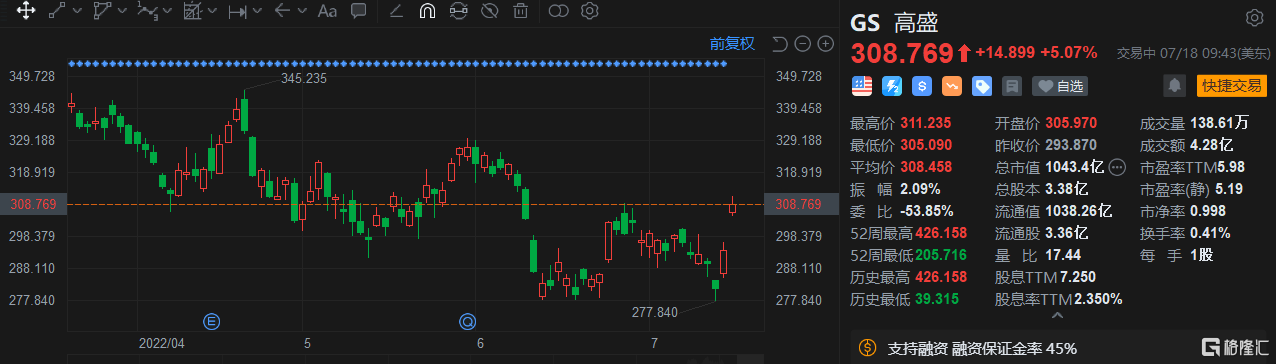
Task: Toggle the overlapping circles compare icon
Action: [x=559, y=12]
